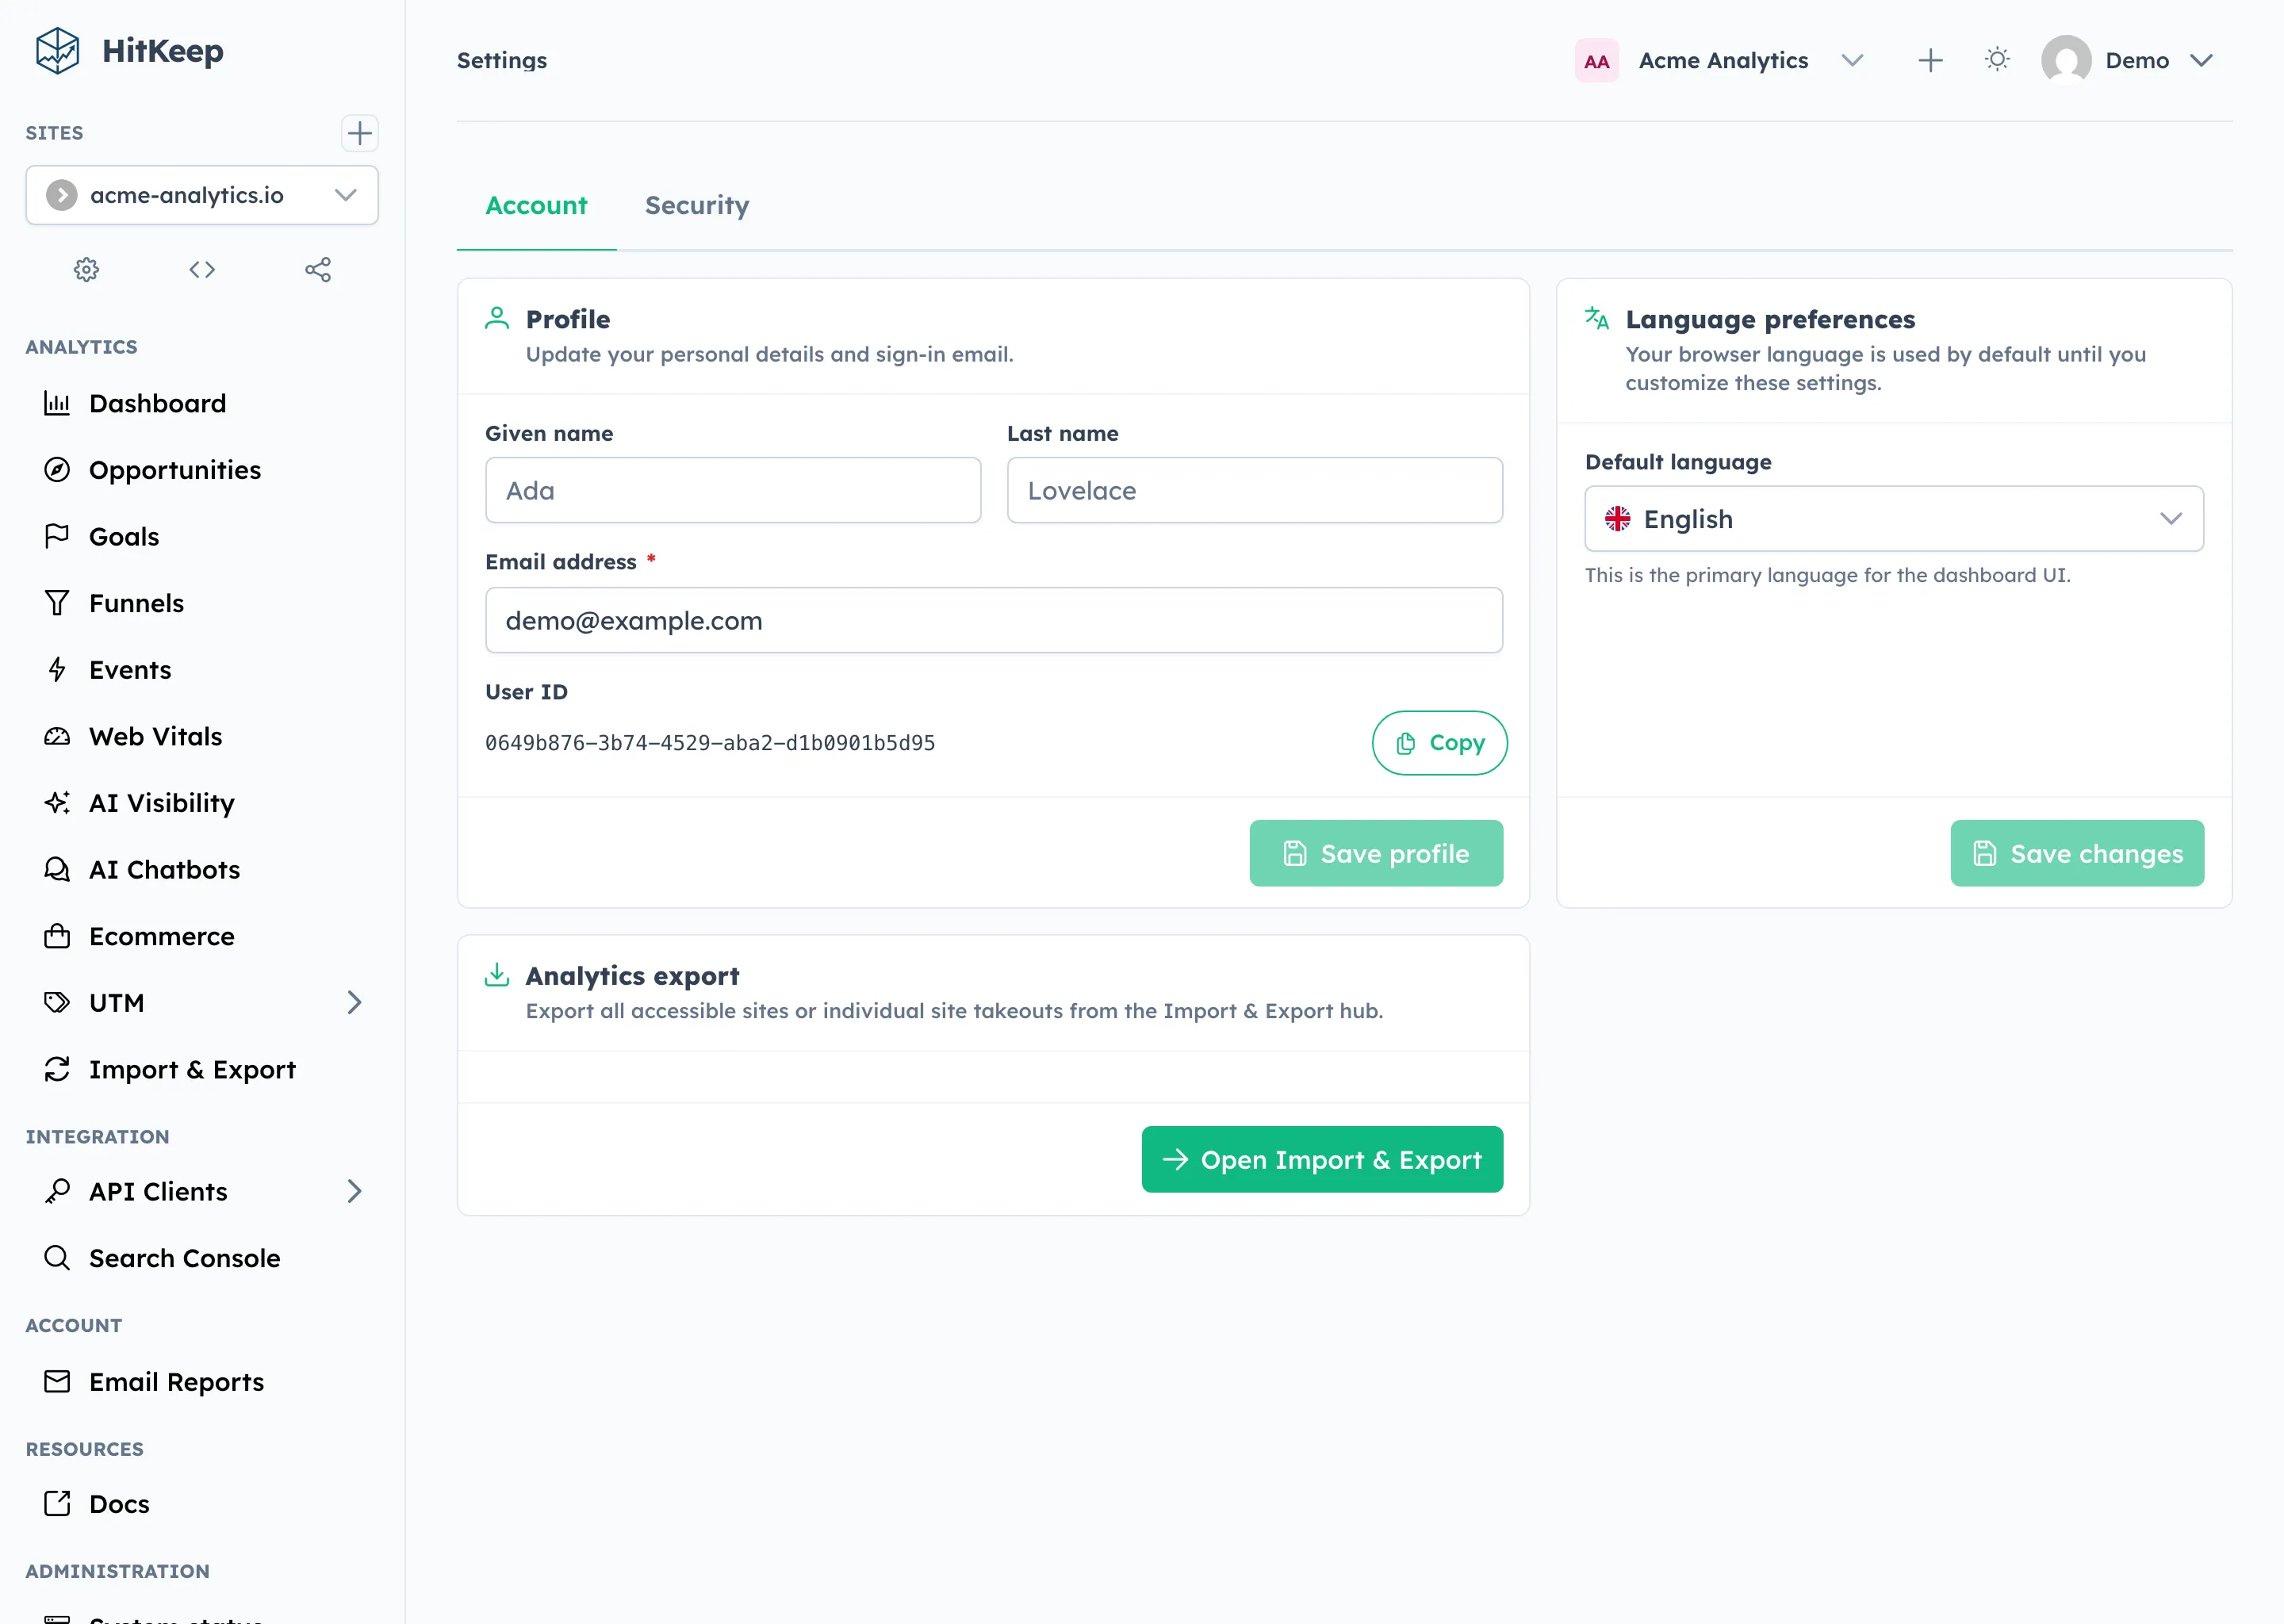Viewport: 2284px width, 1624px height.
Task: Expand the acme-analytics.io site selector
Action: [x=202, y=195]
